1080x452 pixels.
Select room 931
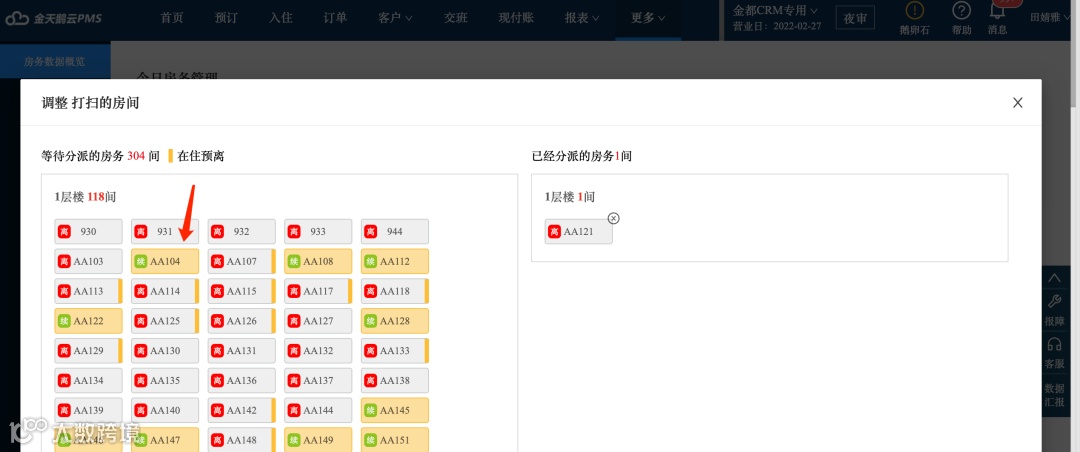click(165, 232)
